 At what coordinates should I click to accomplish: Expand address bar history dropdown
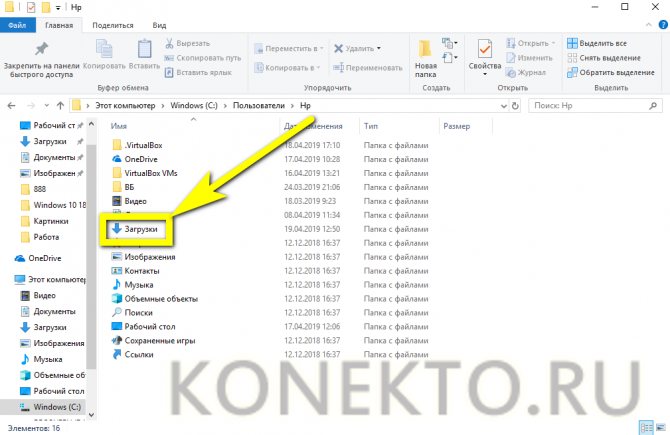(x=504, y=106)
